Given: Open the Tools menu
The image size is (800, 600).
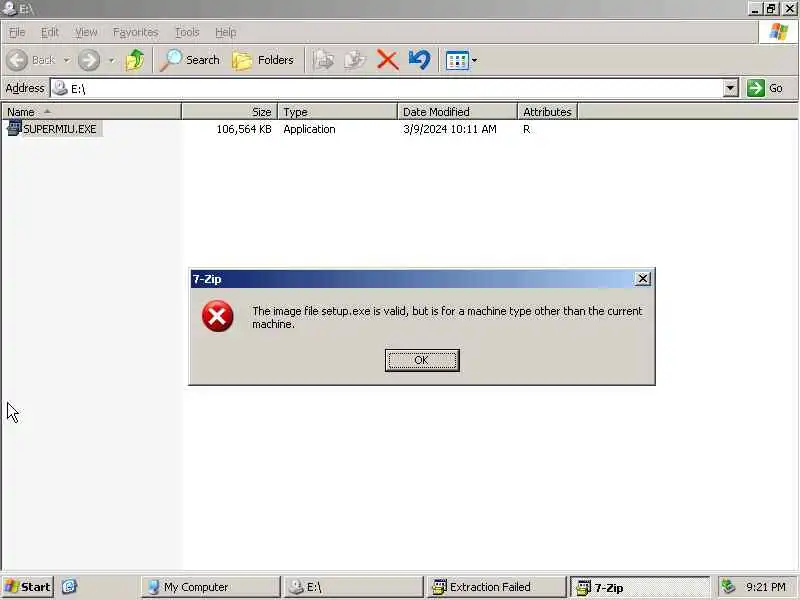Looking at the screenshot, I should point(187,32).
